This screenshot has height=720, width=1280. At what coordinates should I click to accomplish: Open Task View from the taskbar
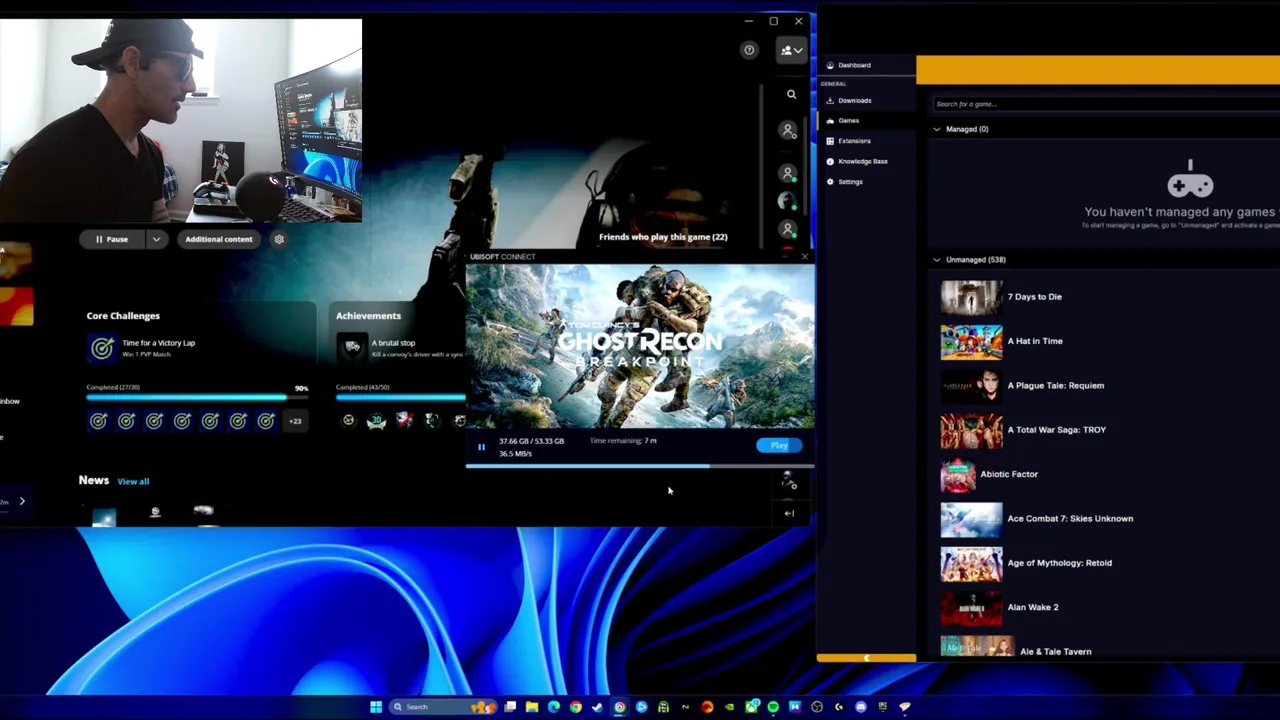click(x=510, y=707)
